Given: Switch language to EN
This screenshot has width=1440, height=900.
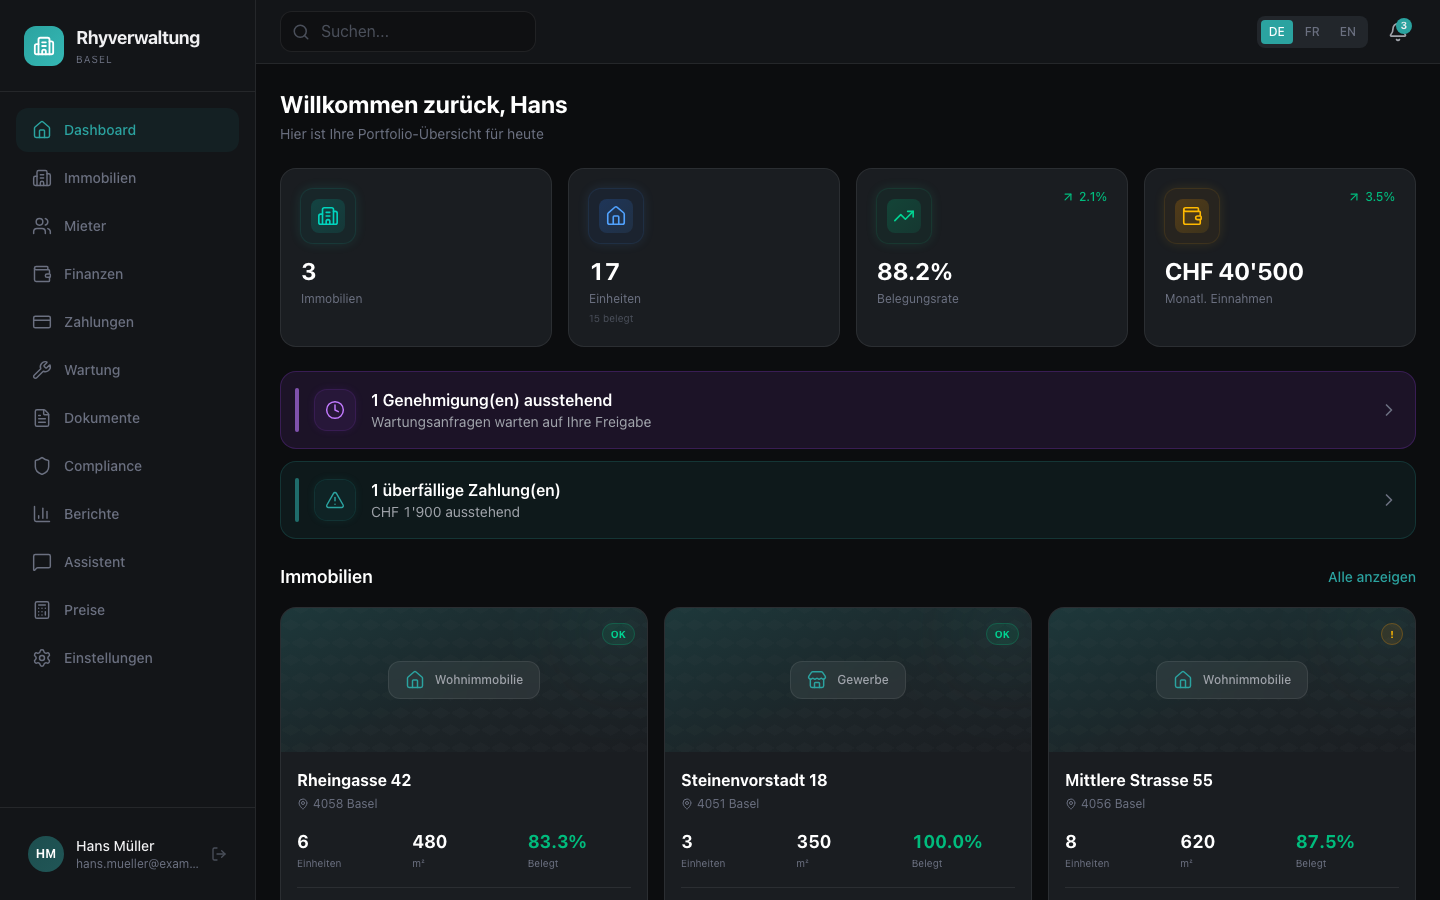Looking at the screenshot, I should click(x=1348, y=32).
